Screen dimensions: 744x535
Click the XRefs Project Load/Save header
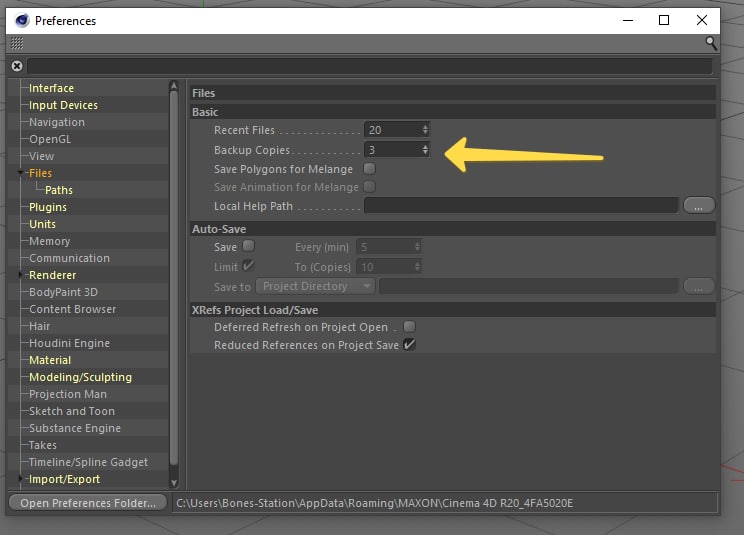(x=453, y=310)
